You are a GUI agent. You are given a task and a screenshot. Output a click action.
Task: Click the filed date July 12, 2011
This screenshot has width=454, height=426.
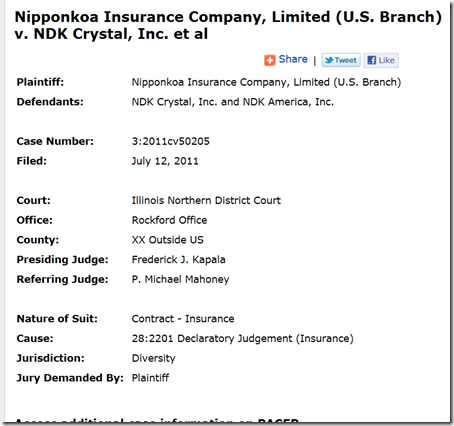pyautogui.click(x=165, y=161)
